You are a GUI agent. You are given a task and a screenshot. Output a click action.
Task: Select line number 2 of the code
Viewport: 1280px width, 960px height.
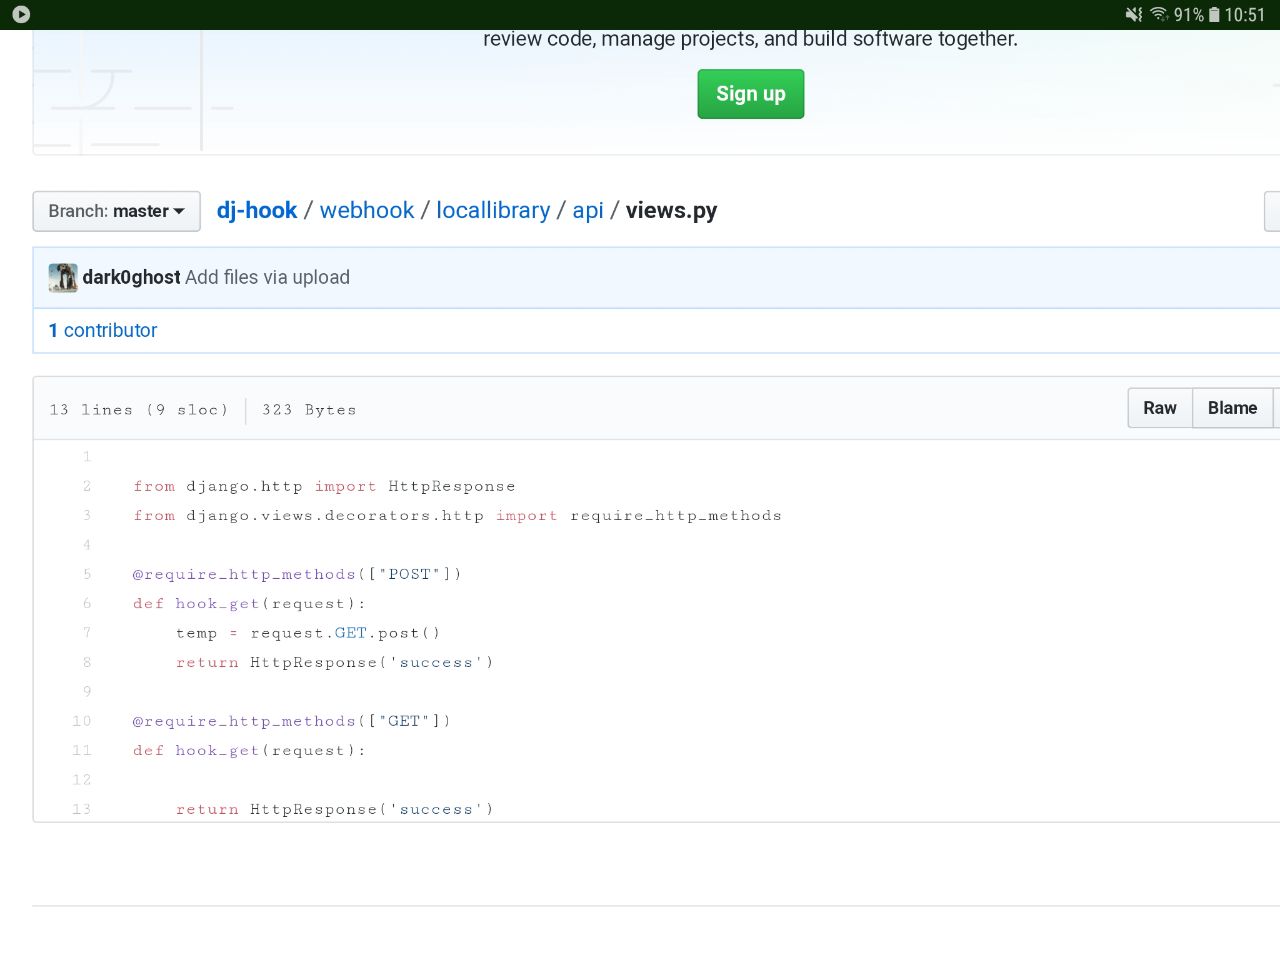(87, 486)
